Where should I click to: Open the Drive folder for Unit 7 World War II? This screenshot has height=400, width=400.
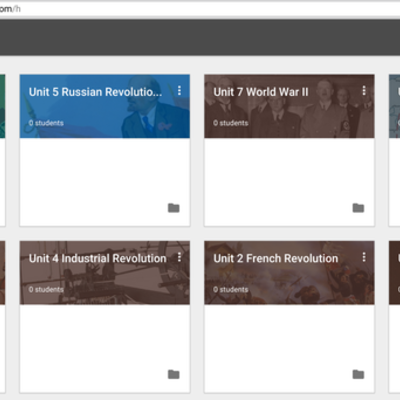pyautogui.click(x=358, y=208)
